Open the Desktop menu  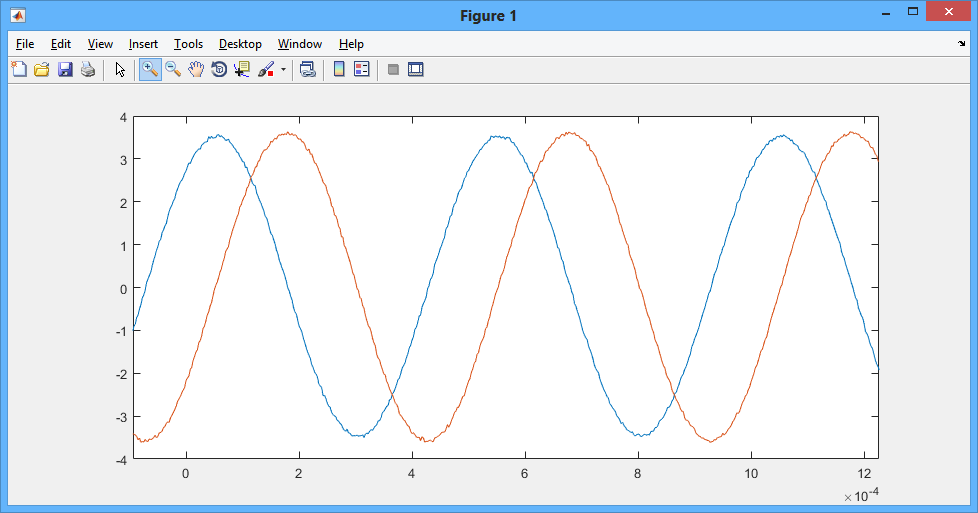(240, 44)
